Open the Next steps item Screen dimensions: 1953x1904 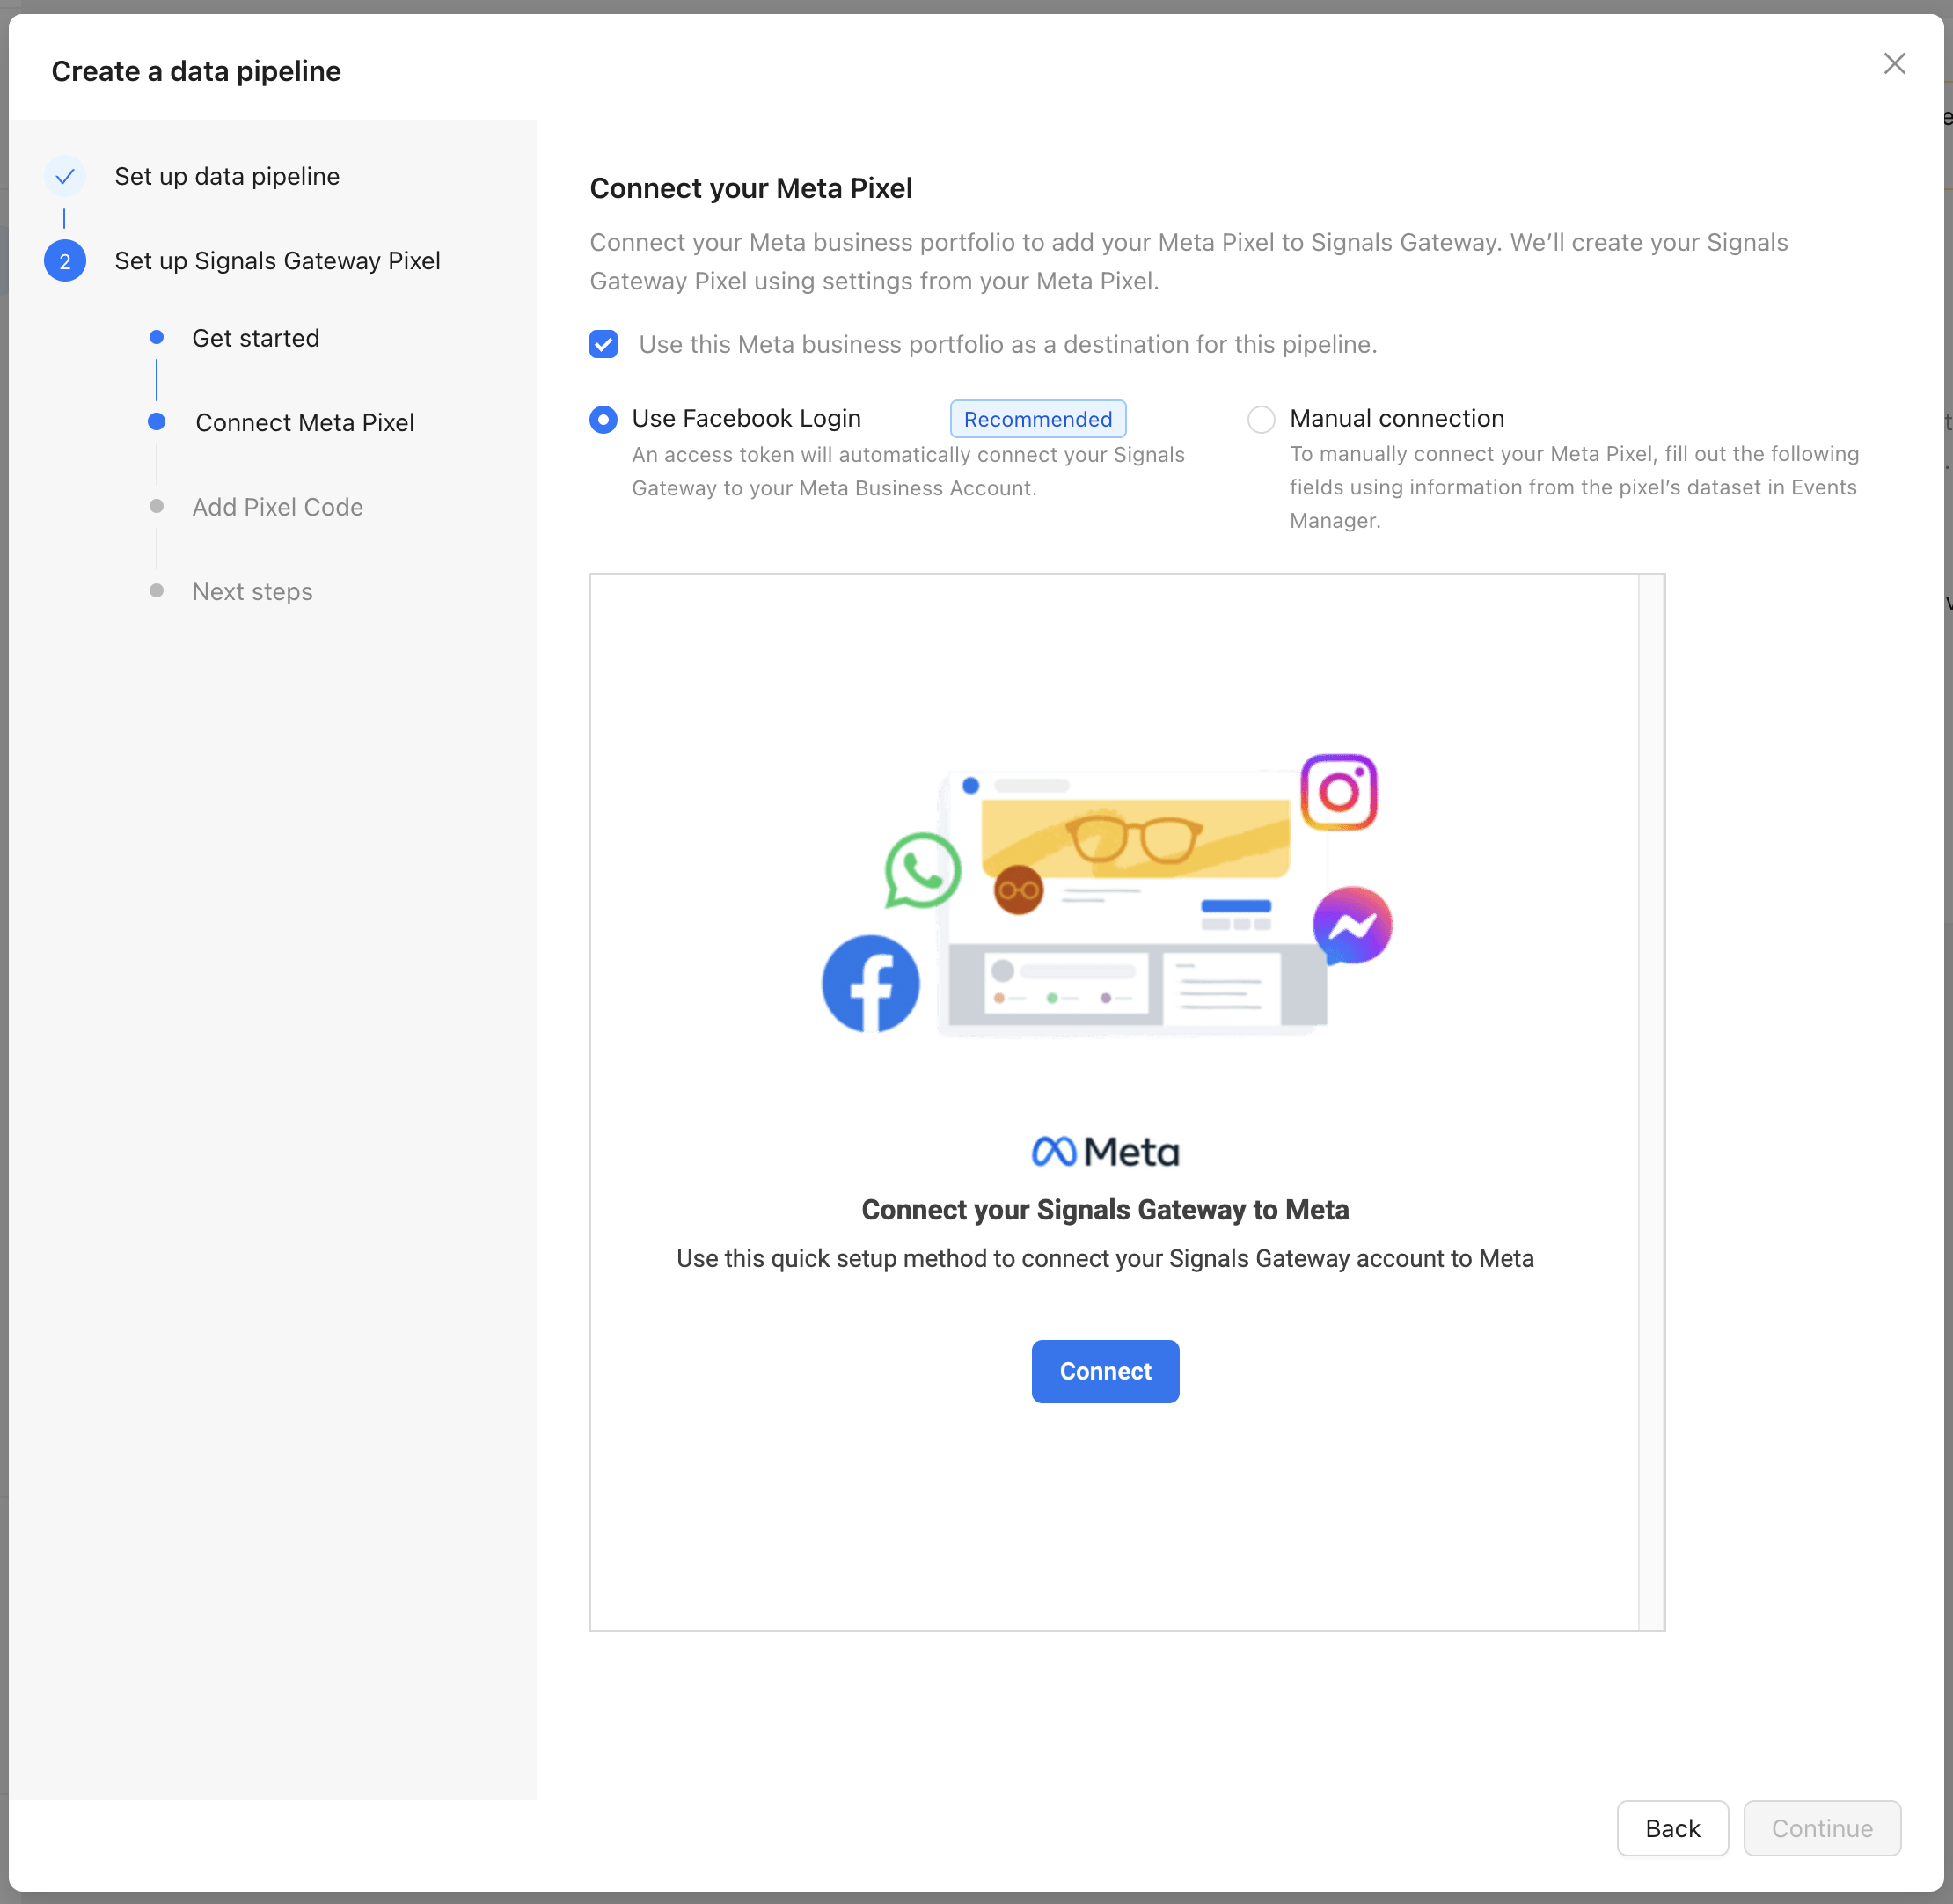(252, 592)
